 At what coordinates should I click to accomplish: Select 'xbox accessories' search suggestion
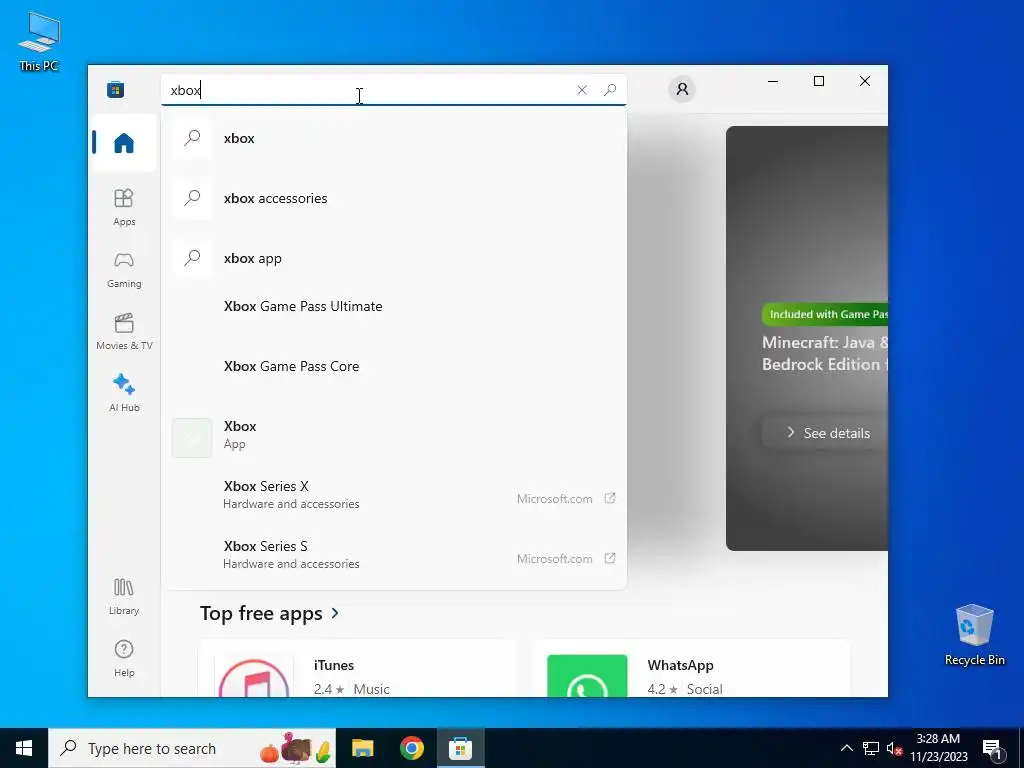(394, 199)
